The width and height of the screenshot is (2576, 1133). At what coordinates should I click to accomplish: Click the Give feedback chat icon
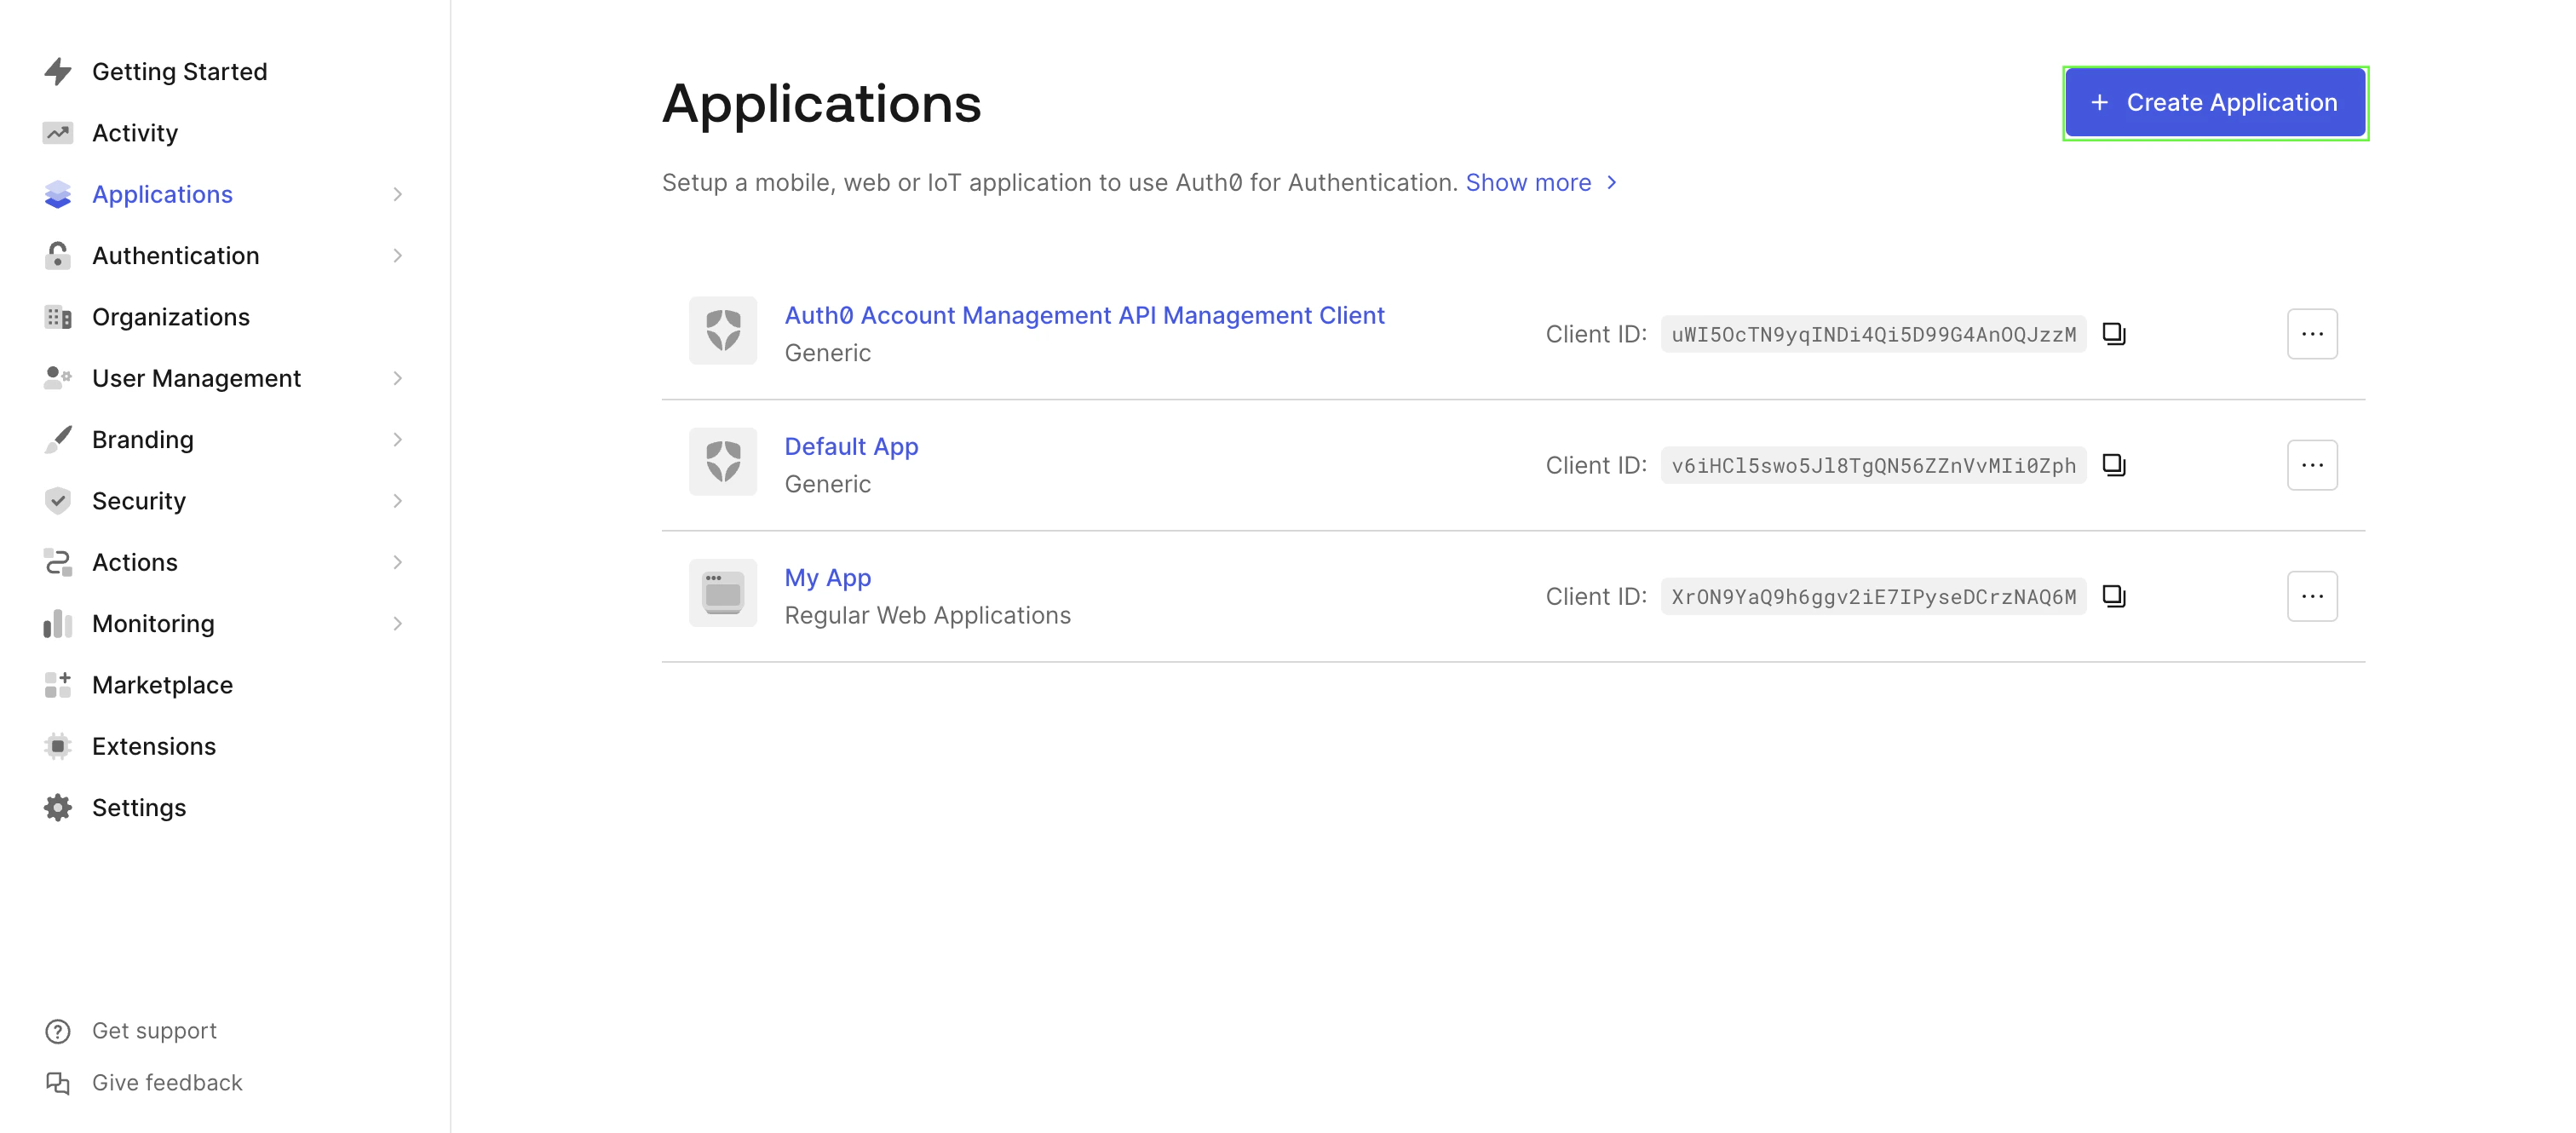pos(58,1082)
